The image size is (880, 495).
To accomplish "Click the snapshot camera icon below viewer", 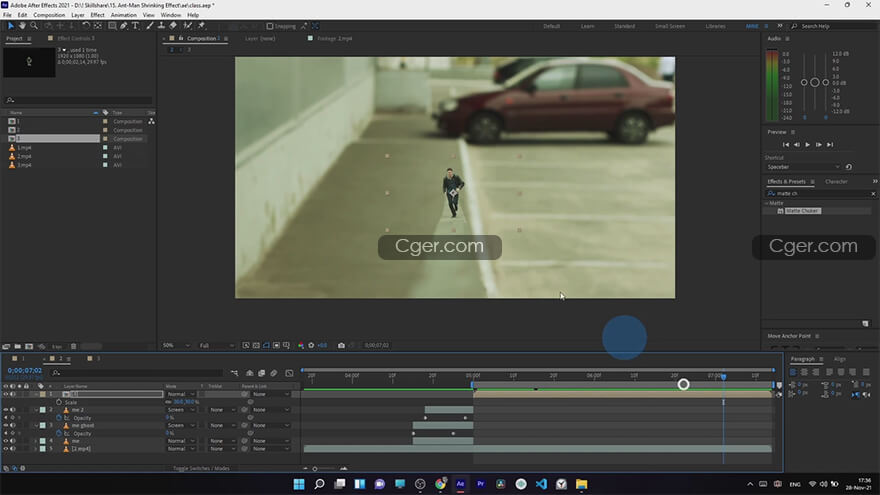I will point(341,346).
